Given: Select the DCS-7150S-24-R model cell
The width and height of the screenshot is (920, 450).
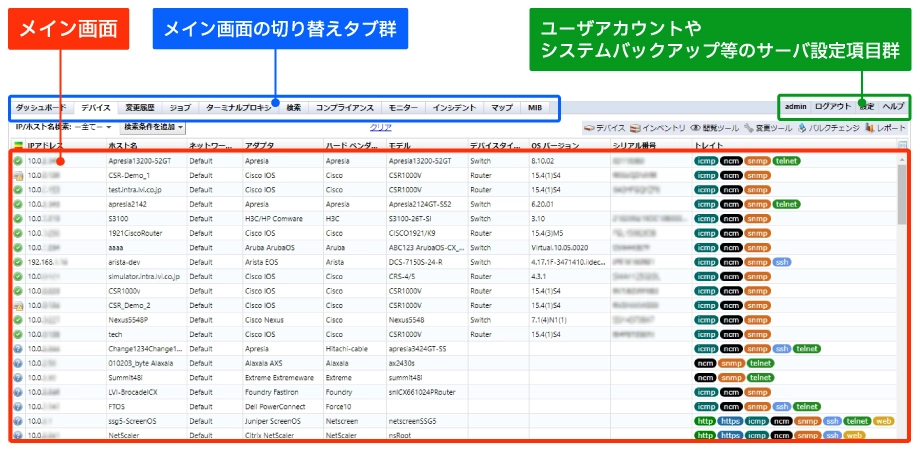Looking at the screenshot, I should [427, 262].
